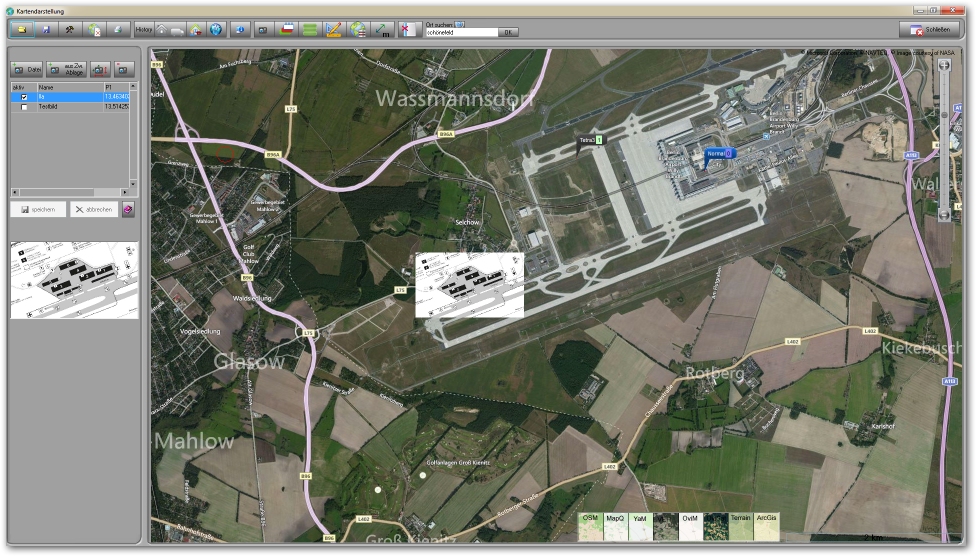Toggle green stacked layers icon
The height and width of the screenshot is (556, 976).
[x=309, y=29]
